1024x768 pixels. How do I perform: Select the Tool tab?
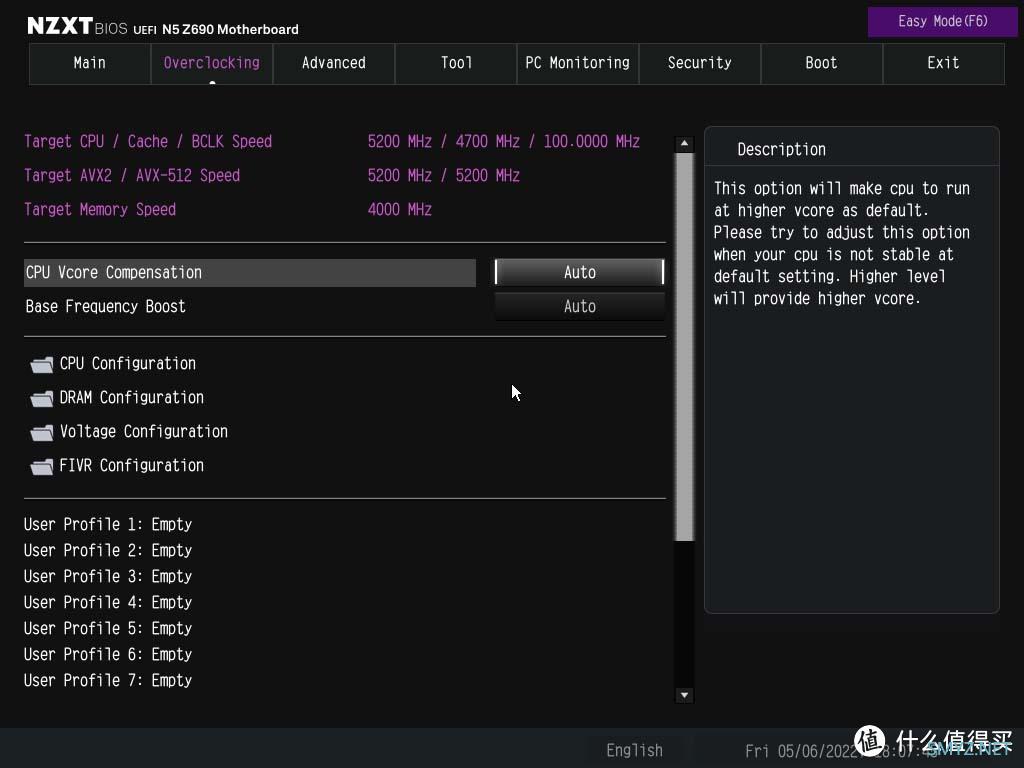coord(456,63)
